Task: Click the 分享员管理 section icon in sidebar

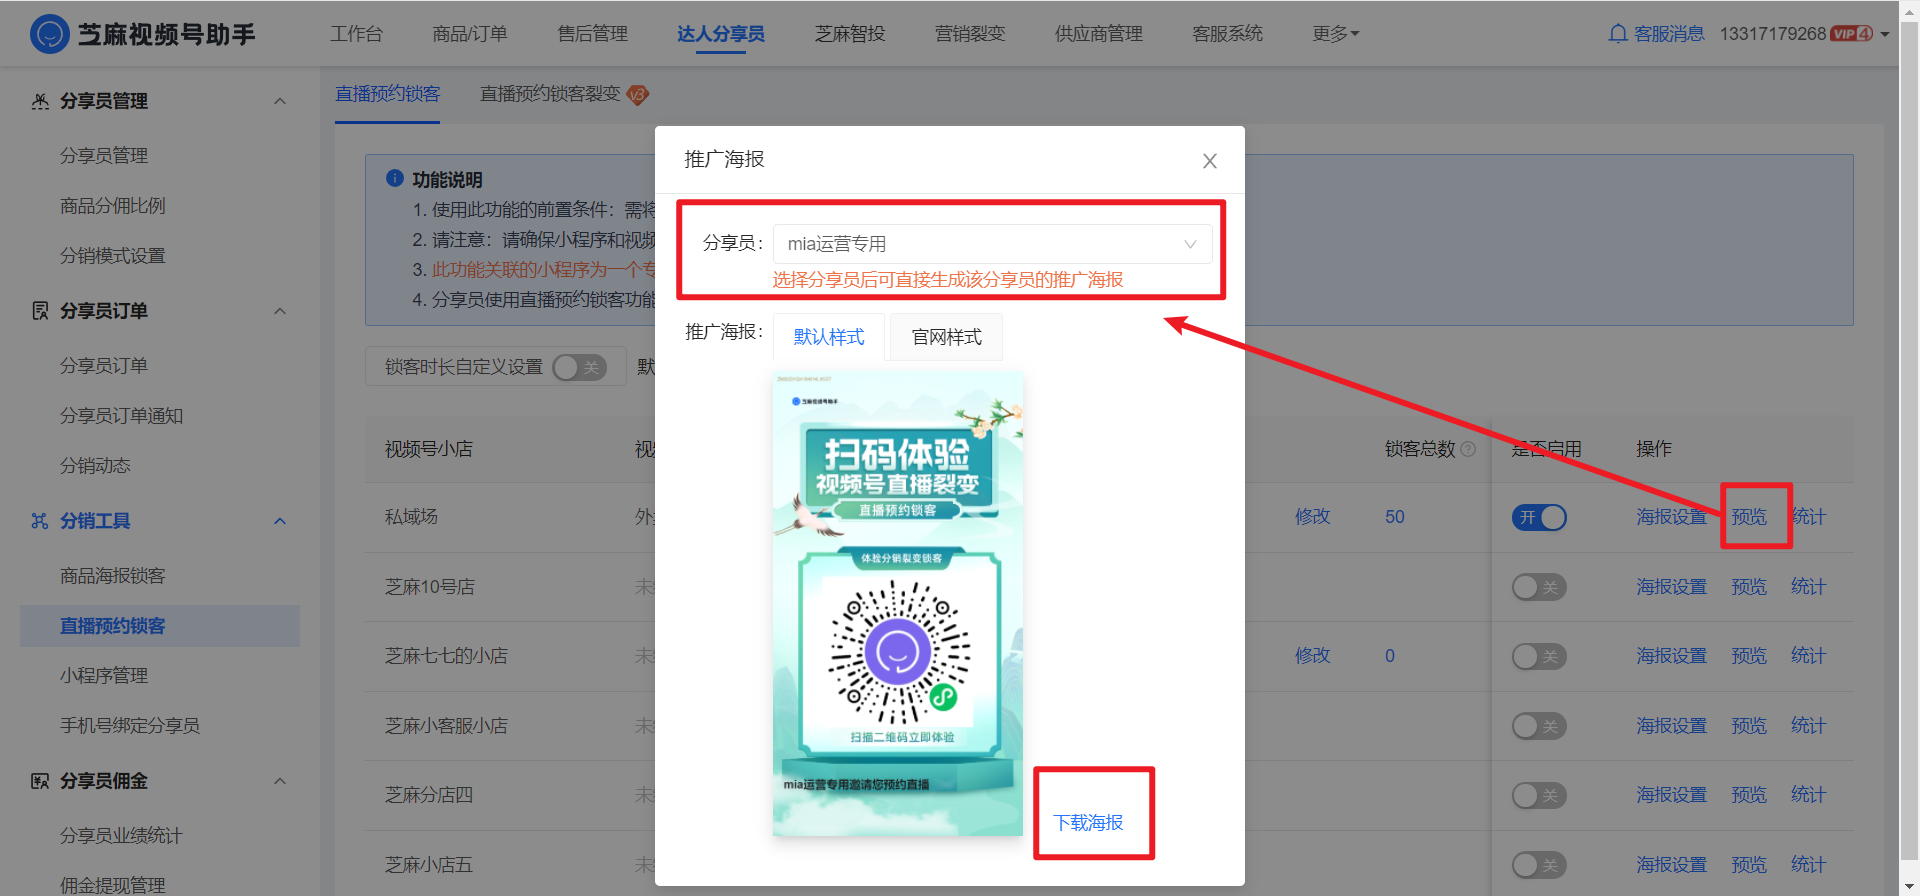Action: tap(40, 101)
